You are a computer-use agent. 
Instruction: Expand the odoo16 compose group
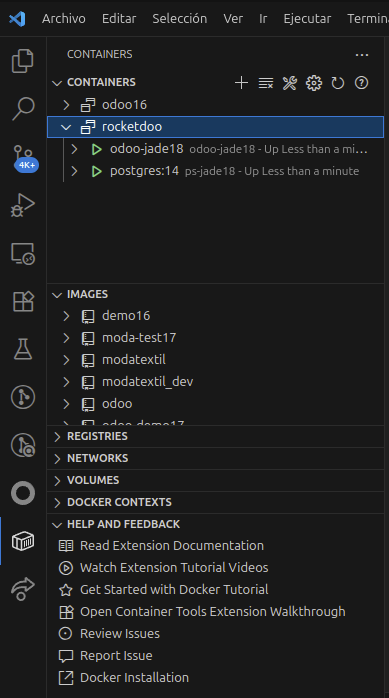pyautogui.click(x=66, y=105)
